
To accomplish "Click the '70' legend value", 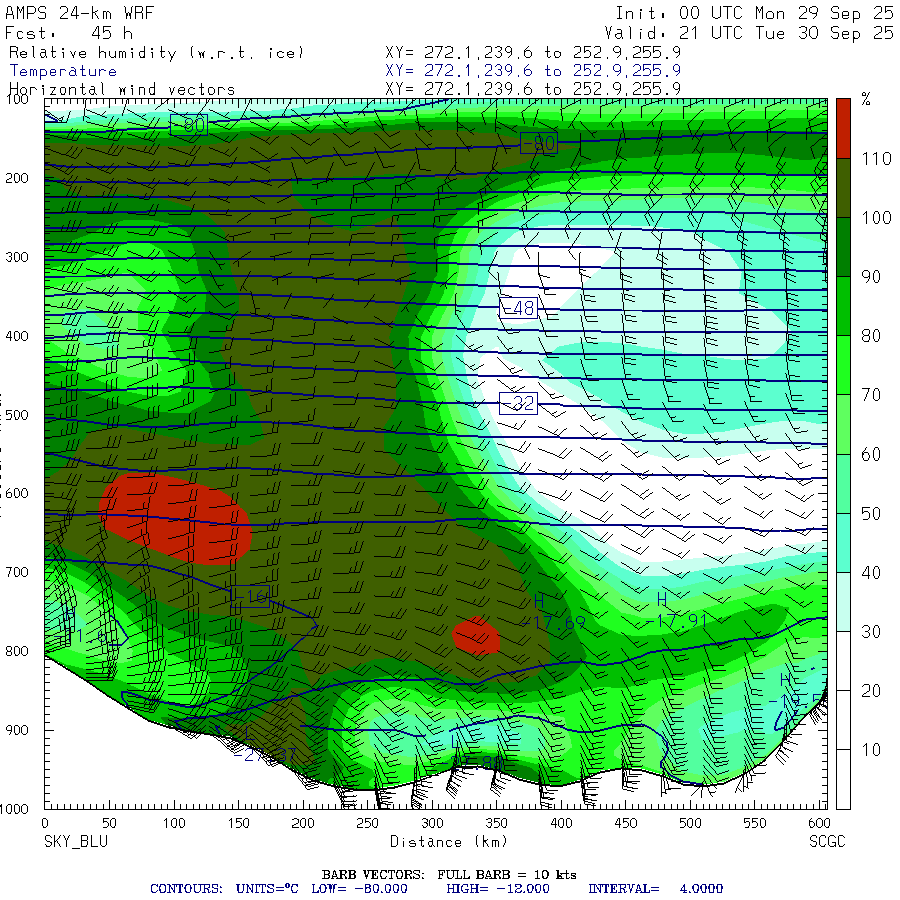I will pyautogui.click(x=871, y=395).
